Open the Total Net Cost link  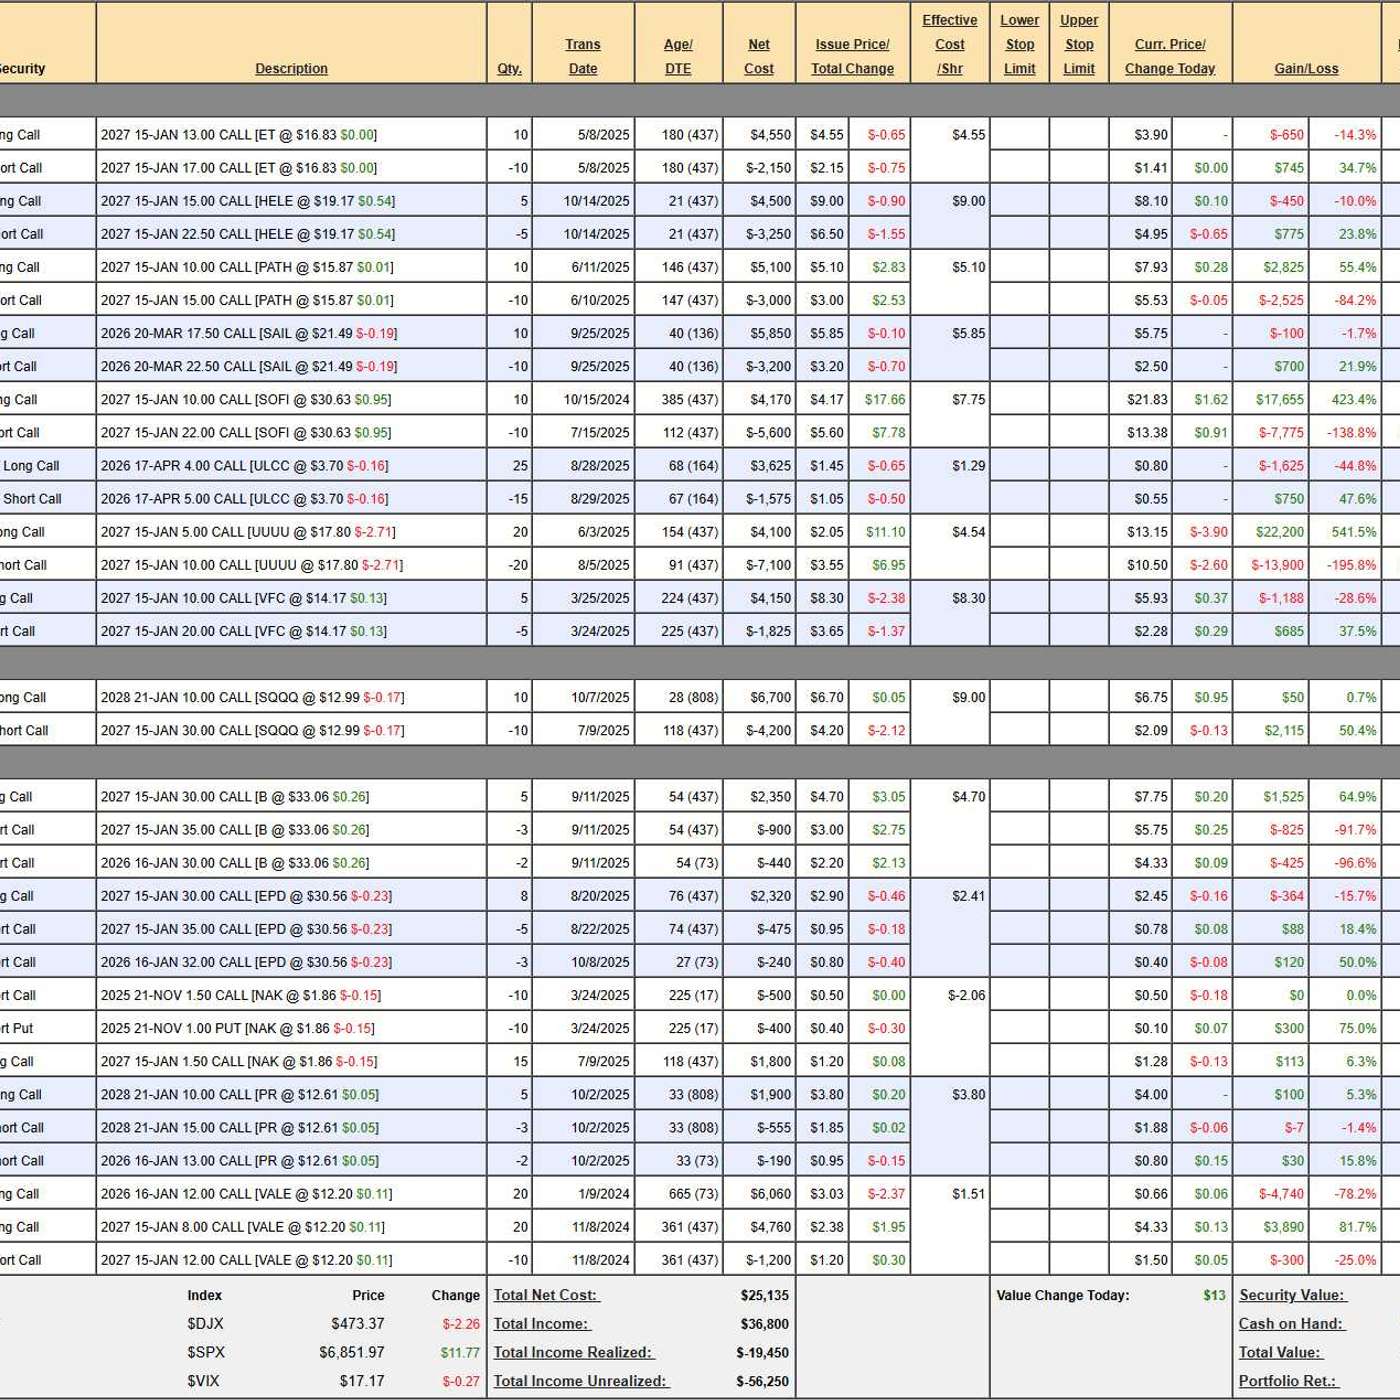coord(546,1295)
